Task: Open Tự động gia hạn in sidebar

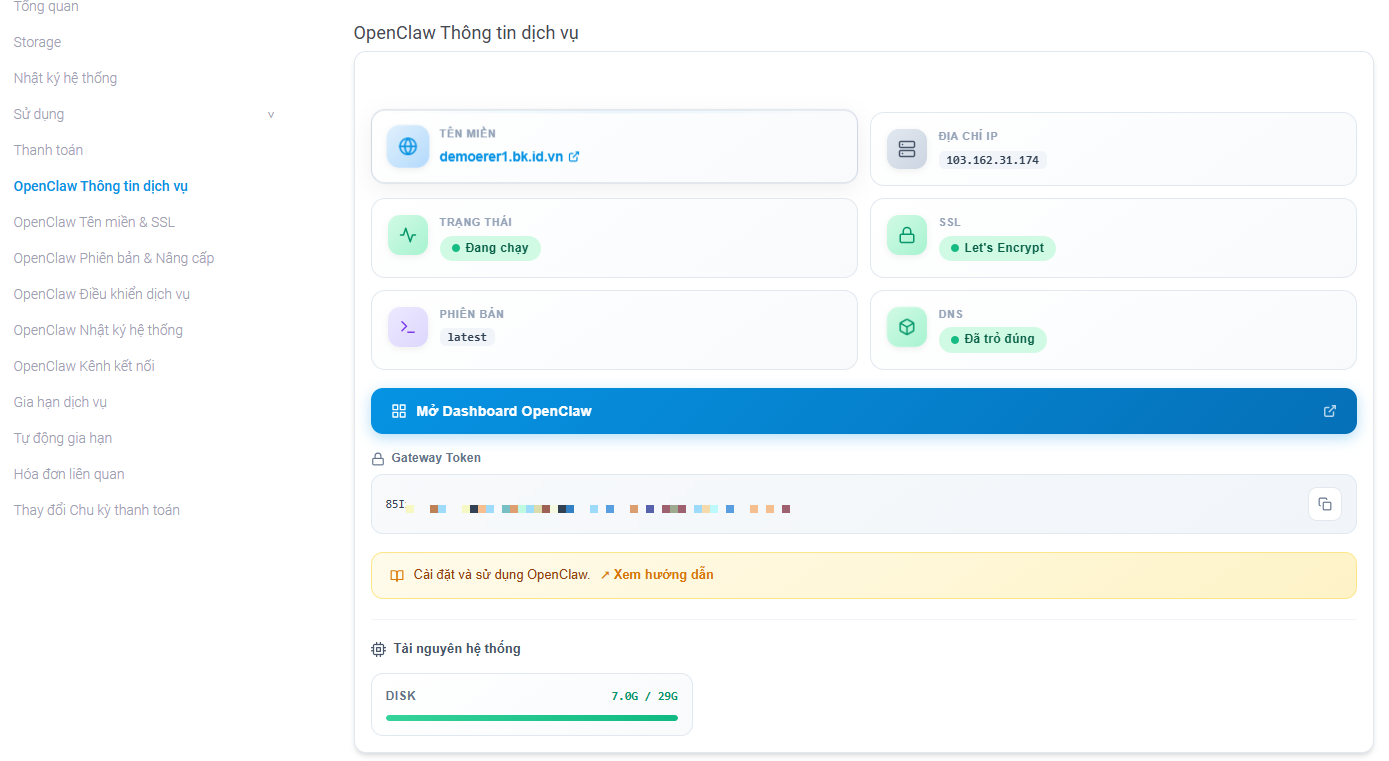Action: point(63,438)
